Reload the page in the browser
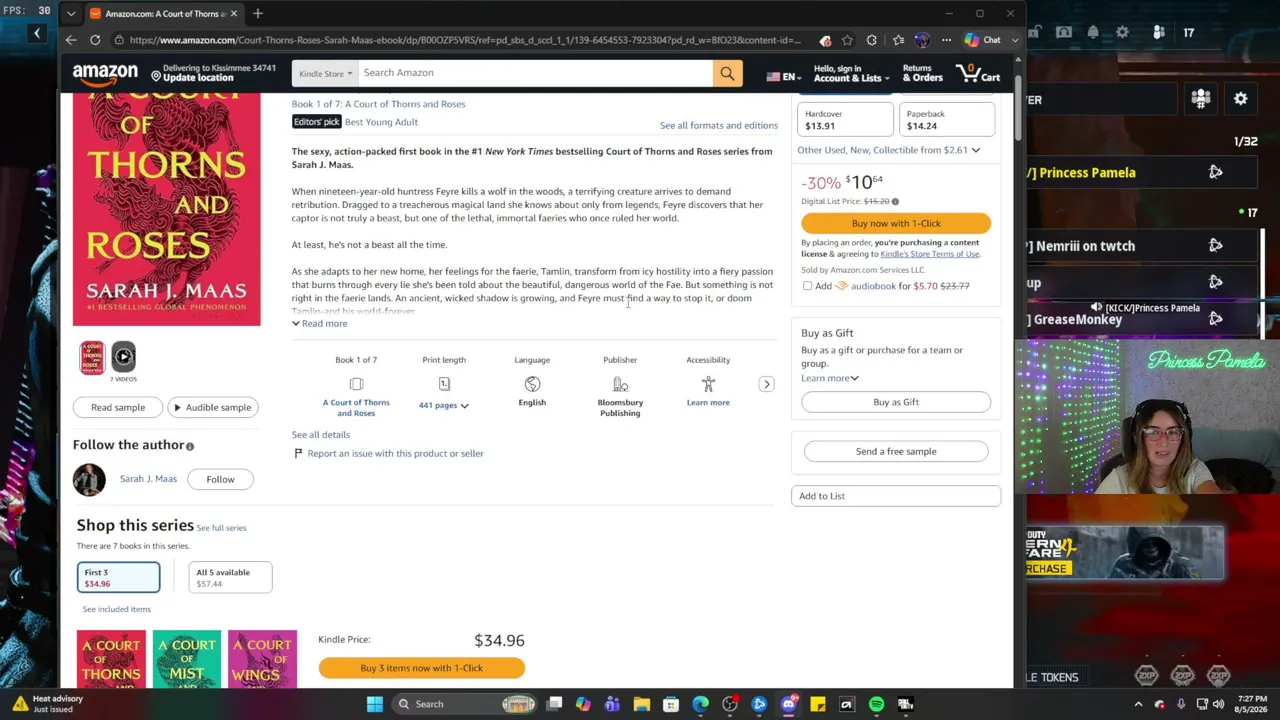 pyautogui.click(x=95, y=40)
